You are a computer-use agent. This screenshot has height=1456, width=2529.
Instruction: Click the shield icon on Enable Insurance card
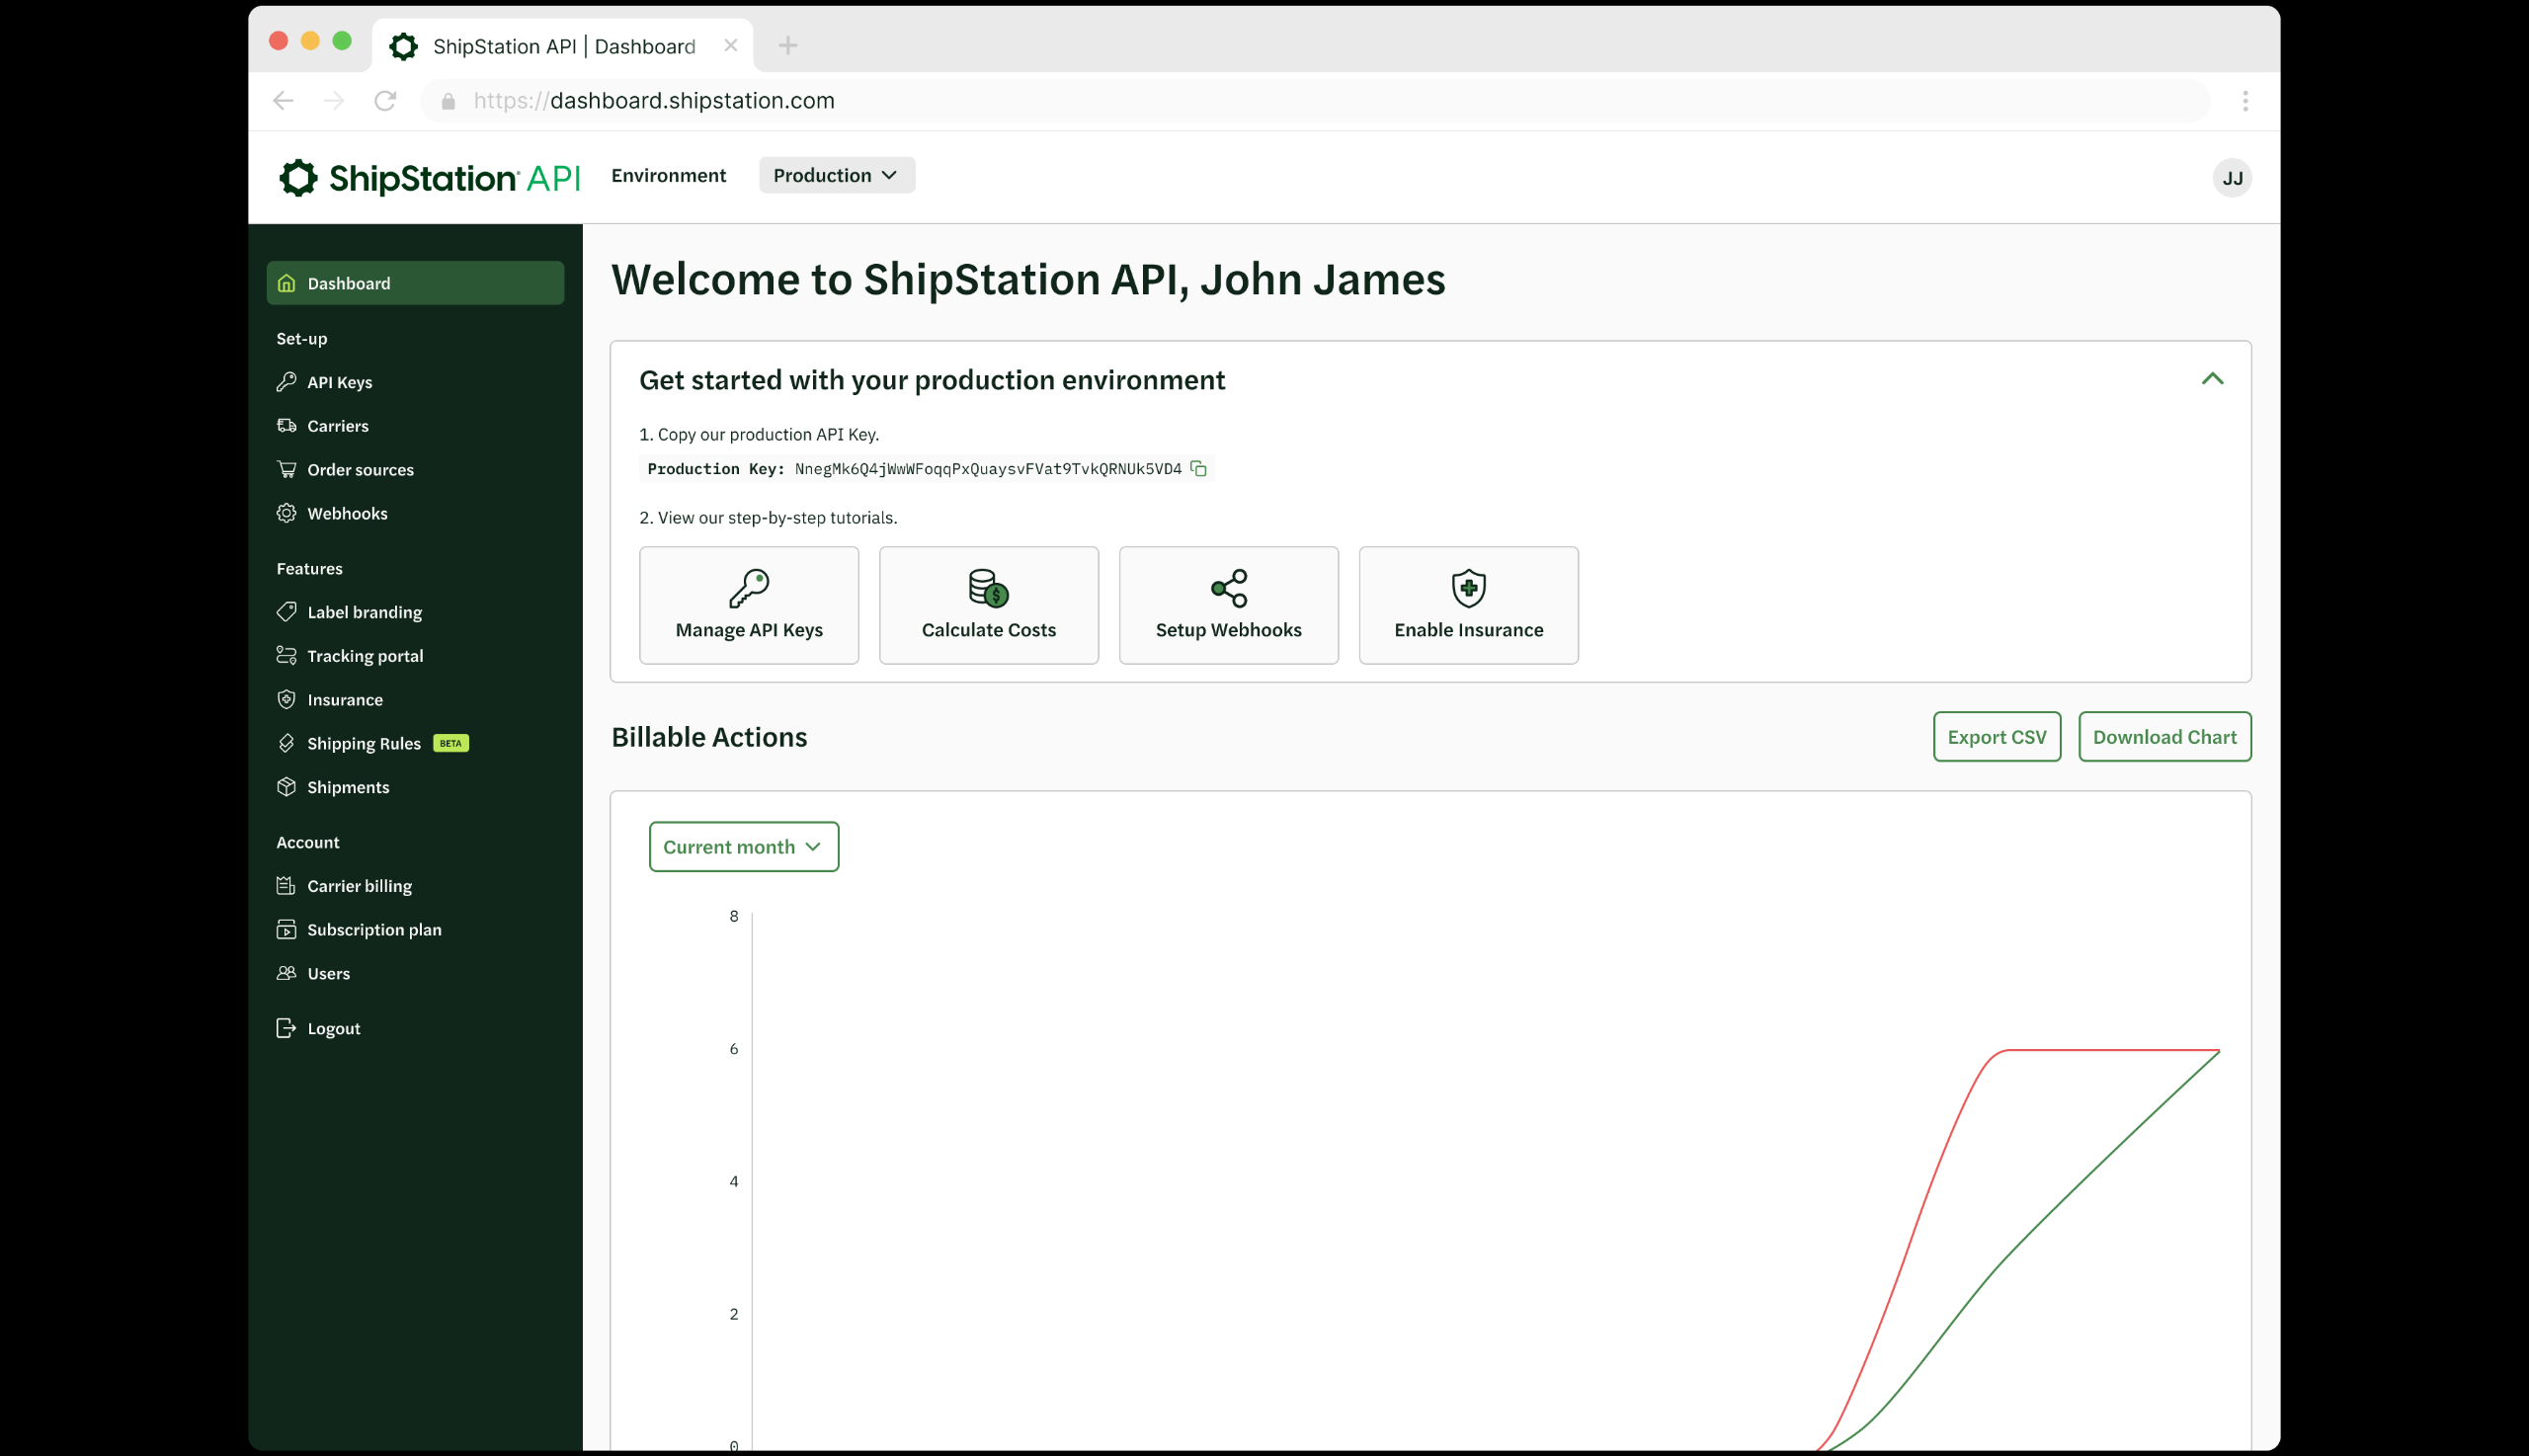pos(1469,589)
